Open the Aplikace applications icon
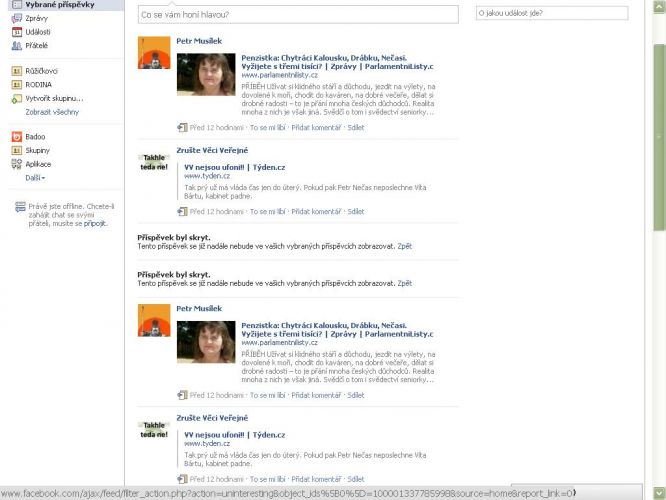The image size is (666, 500). tap(17, 164)
